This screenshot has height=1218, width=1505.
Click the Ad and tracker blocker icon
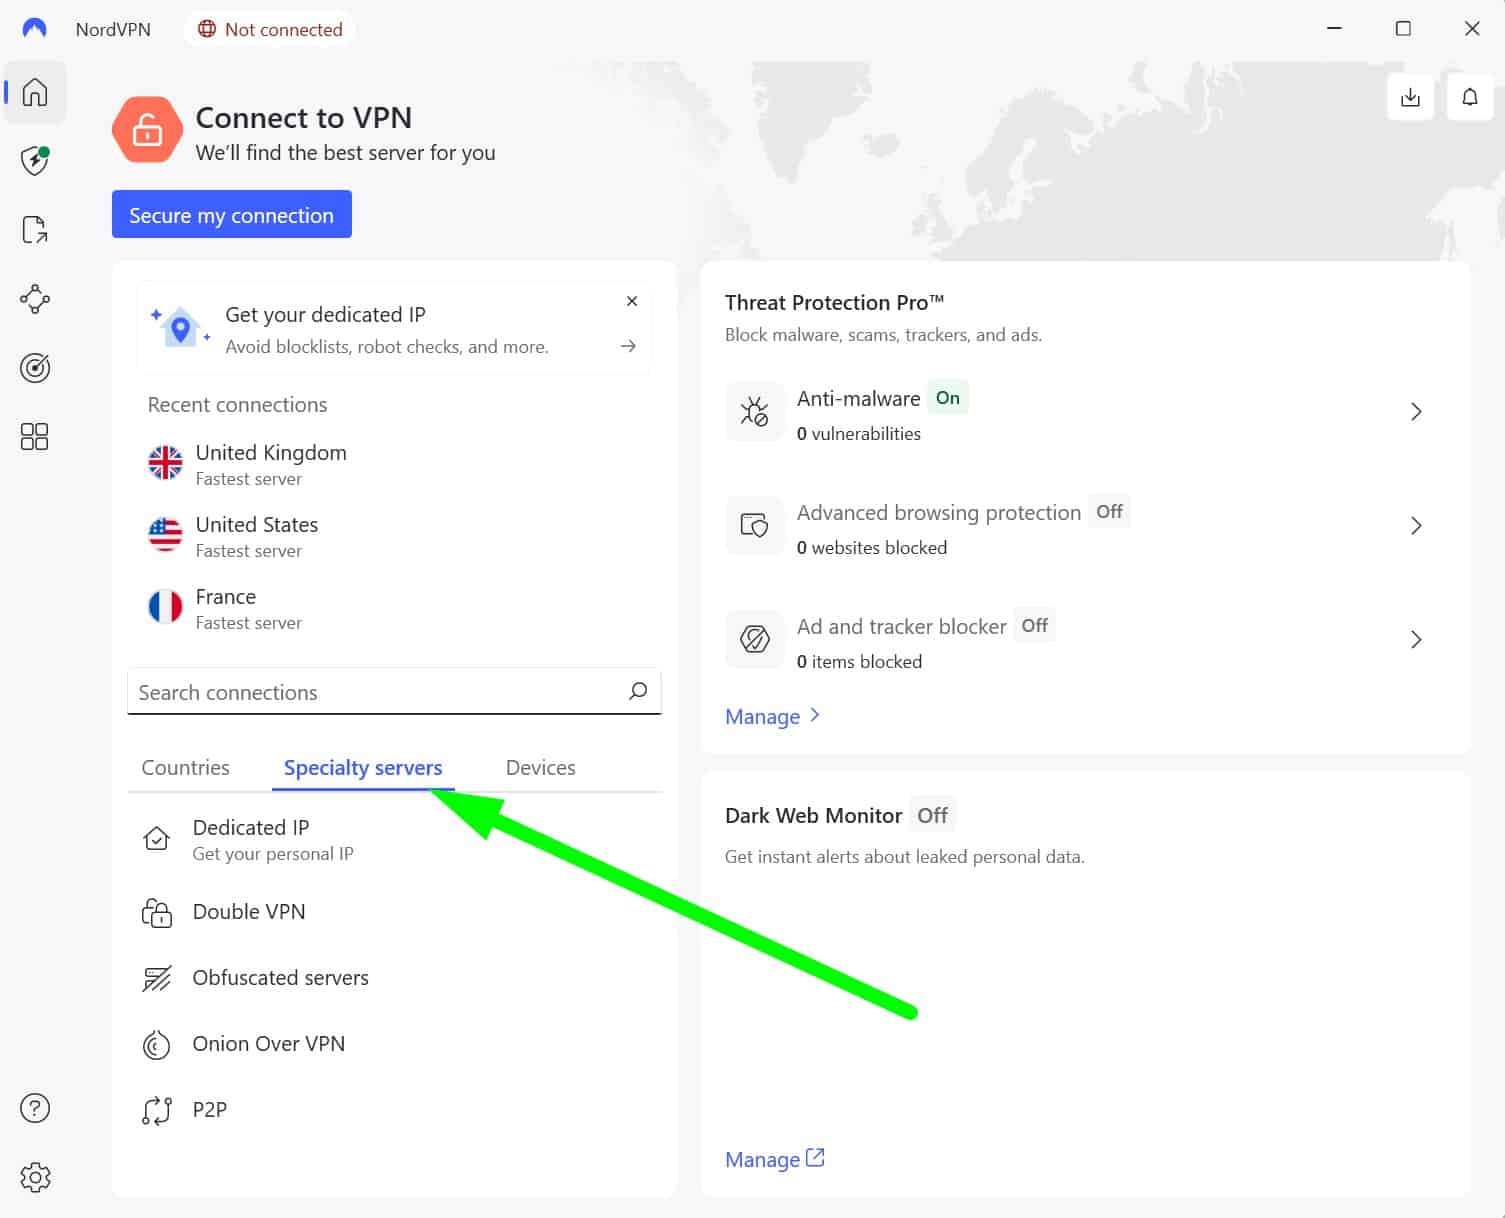pyautogui.click(x=755, y=640)
